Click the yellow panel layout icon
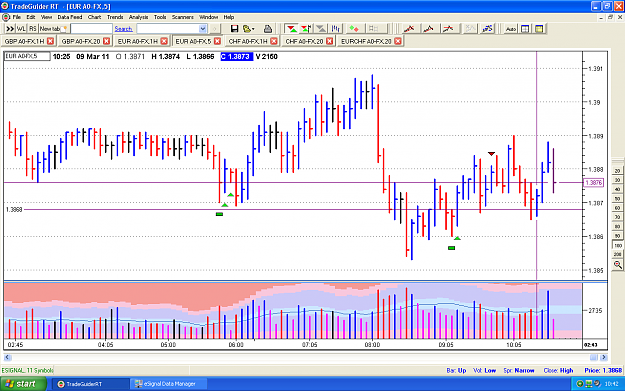Viewport: 625px width, 391px height. coord(539,29)
